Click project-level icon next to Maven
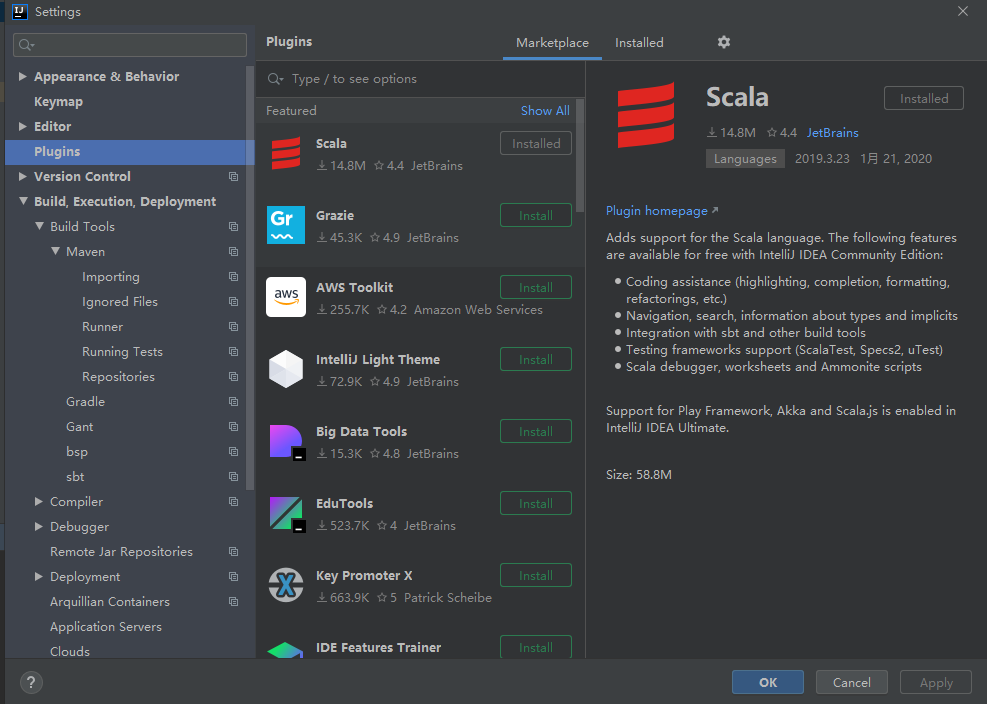 click(234, 251)
